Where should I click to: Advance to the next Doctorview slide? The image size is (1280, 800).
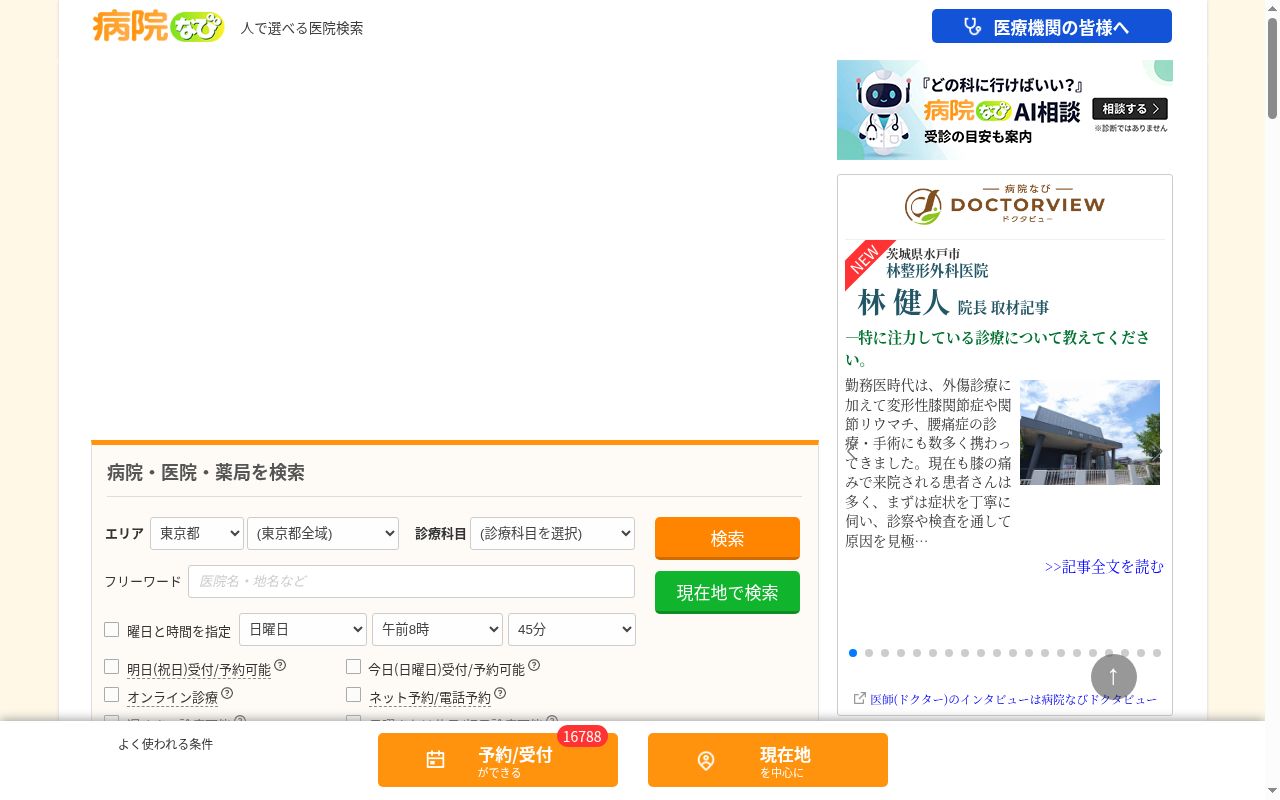click(1157, 452)
